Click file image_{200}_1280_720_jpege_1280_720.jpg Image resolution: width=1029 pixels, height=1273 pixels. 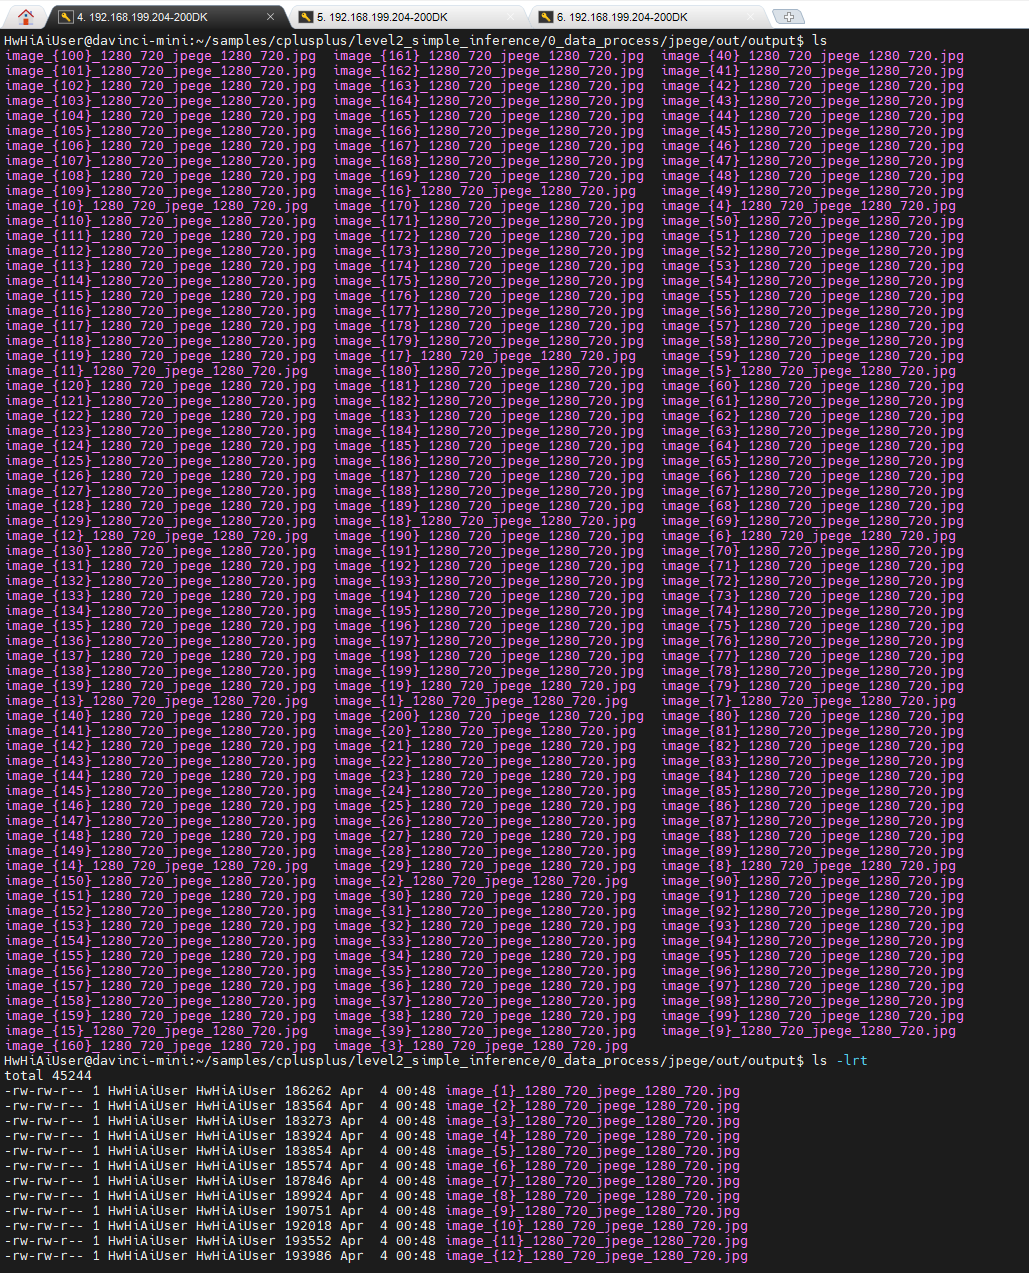489,716
